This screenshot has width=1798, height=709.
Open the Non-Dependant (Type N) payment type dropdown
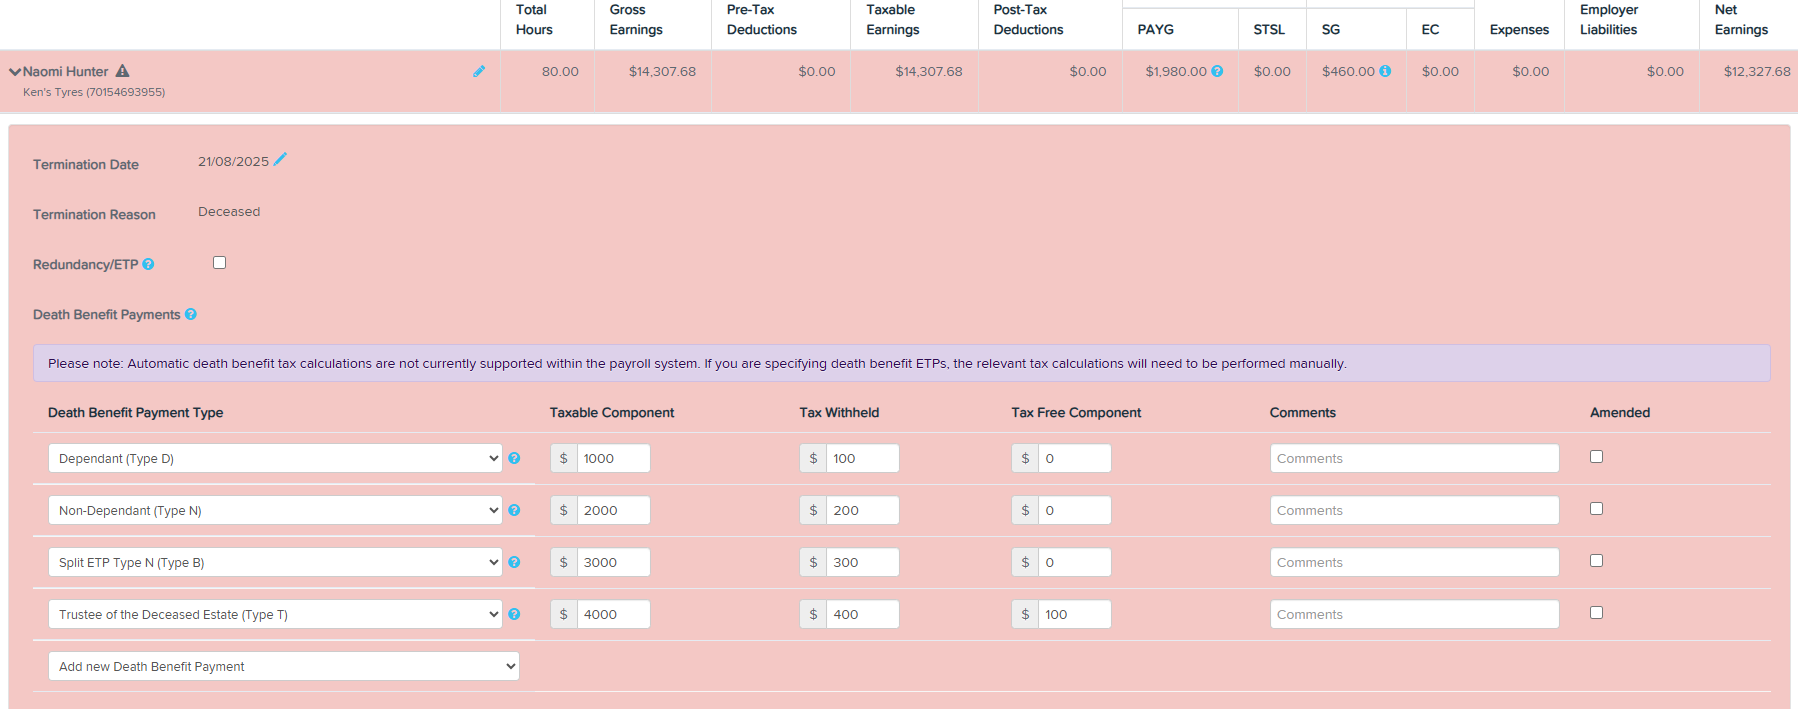274,510
